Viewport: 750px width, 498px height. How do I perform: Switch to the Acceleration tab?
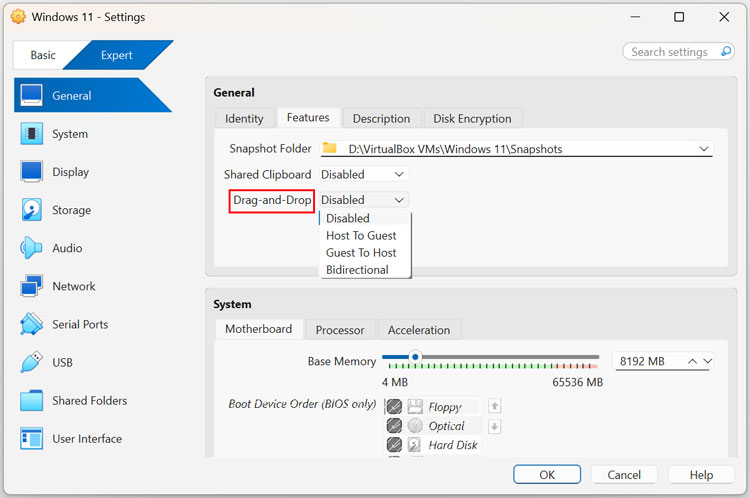pos(419,330)
